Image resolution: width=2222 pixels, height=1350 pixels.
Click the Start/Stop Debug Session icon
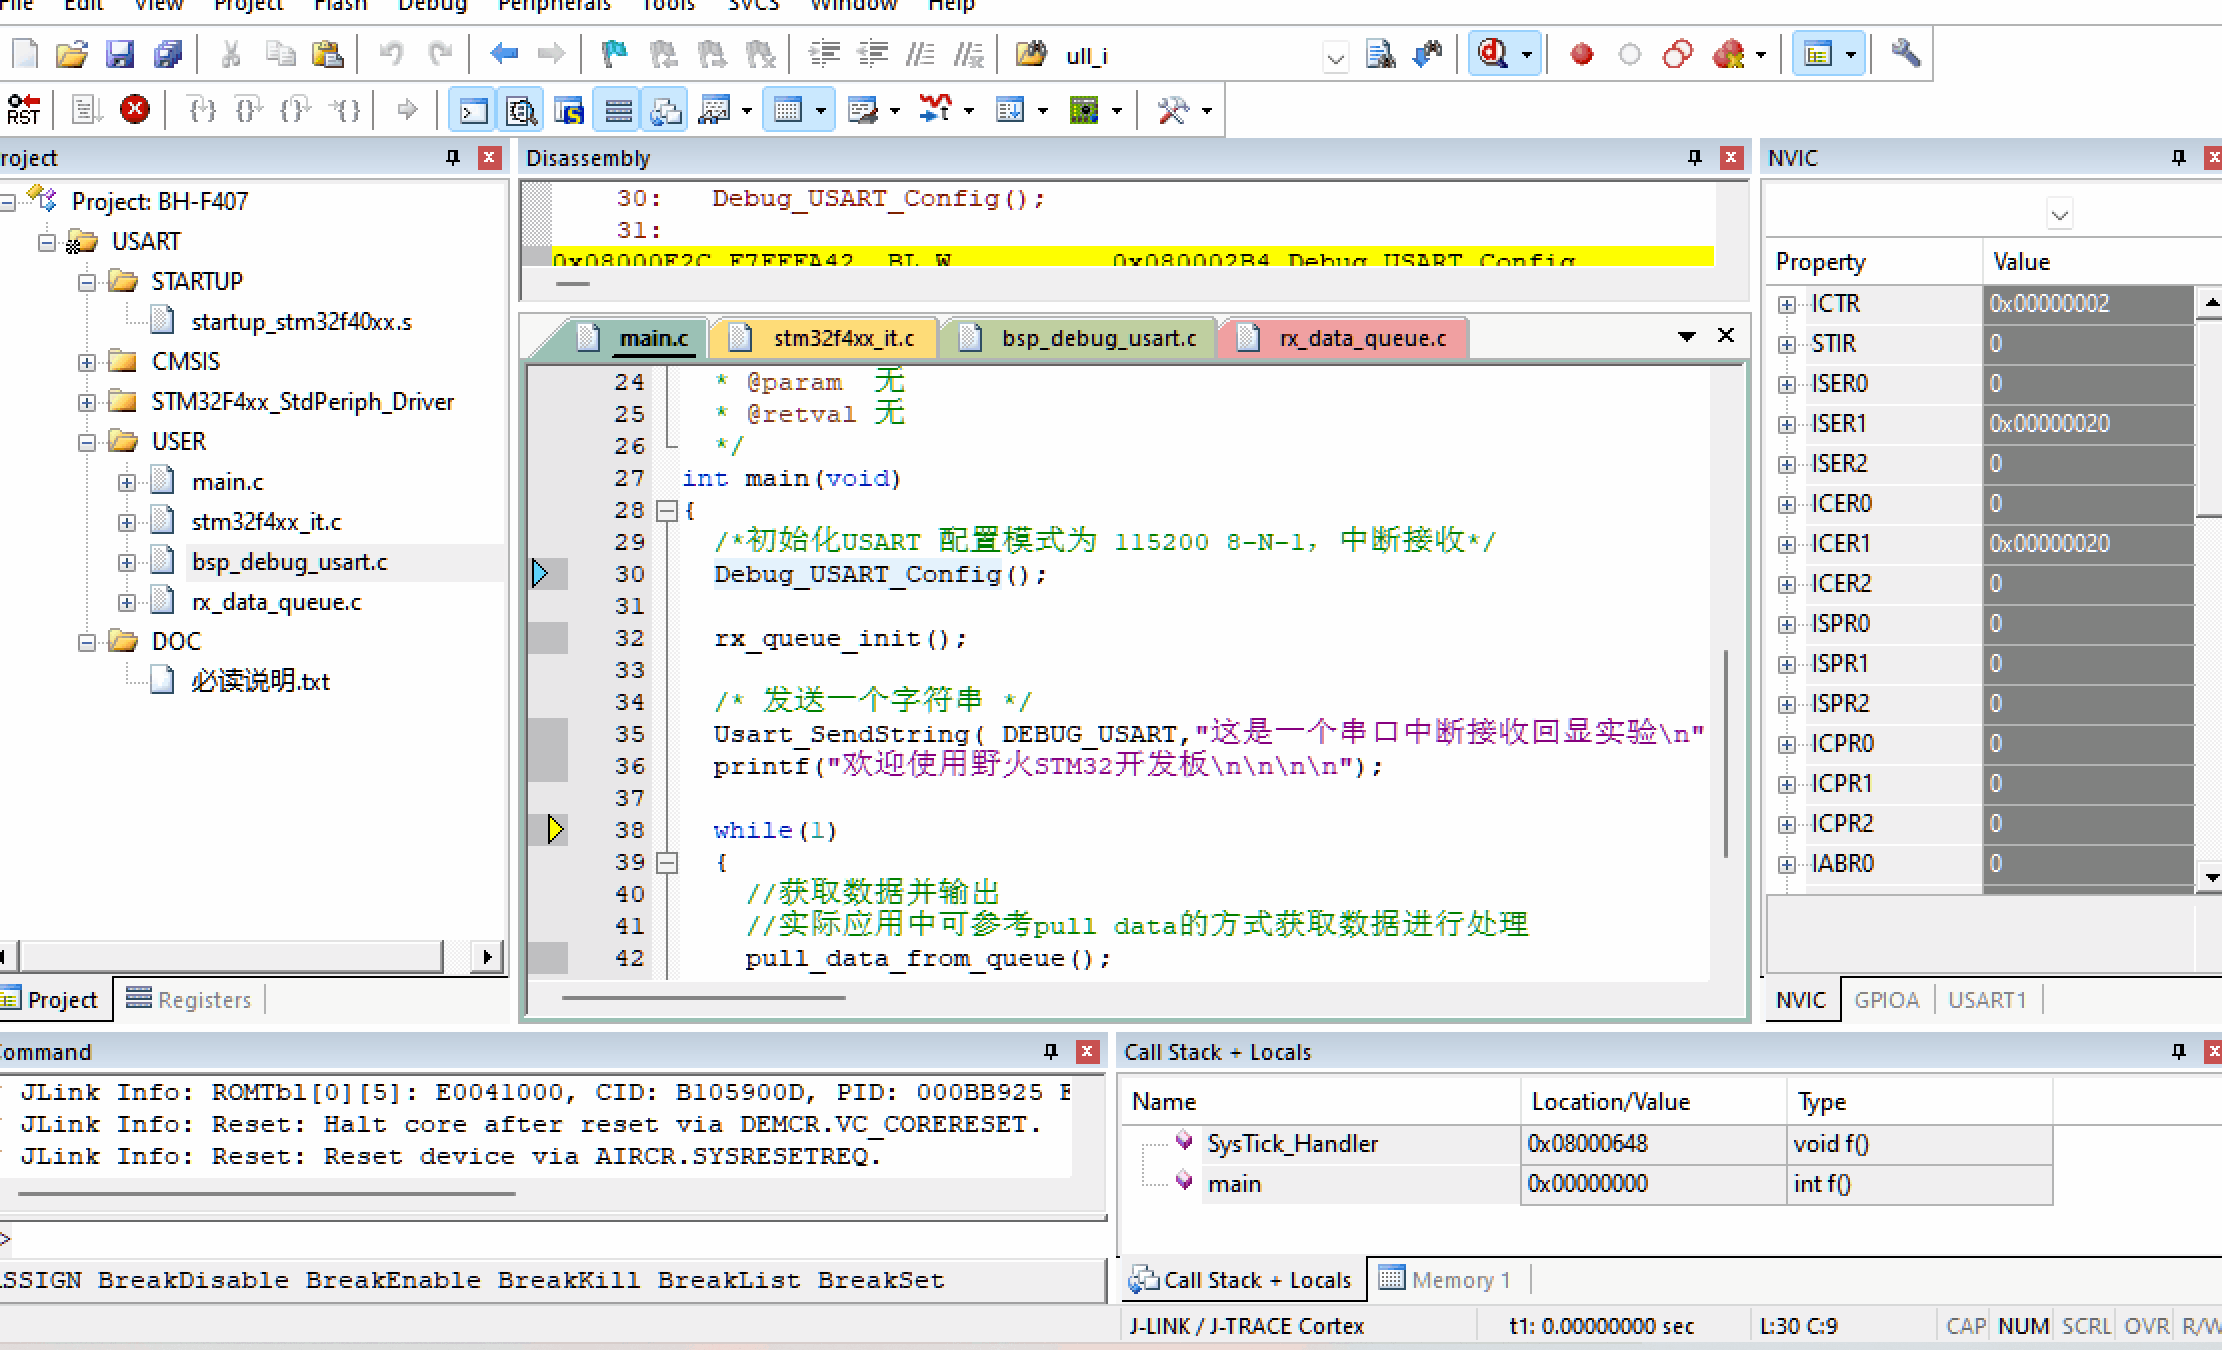click(x=1493, y=54)
